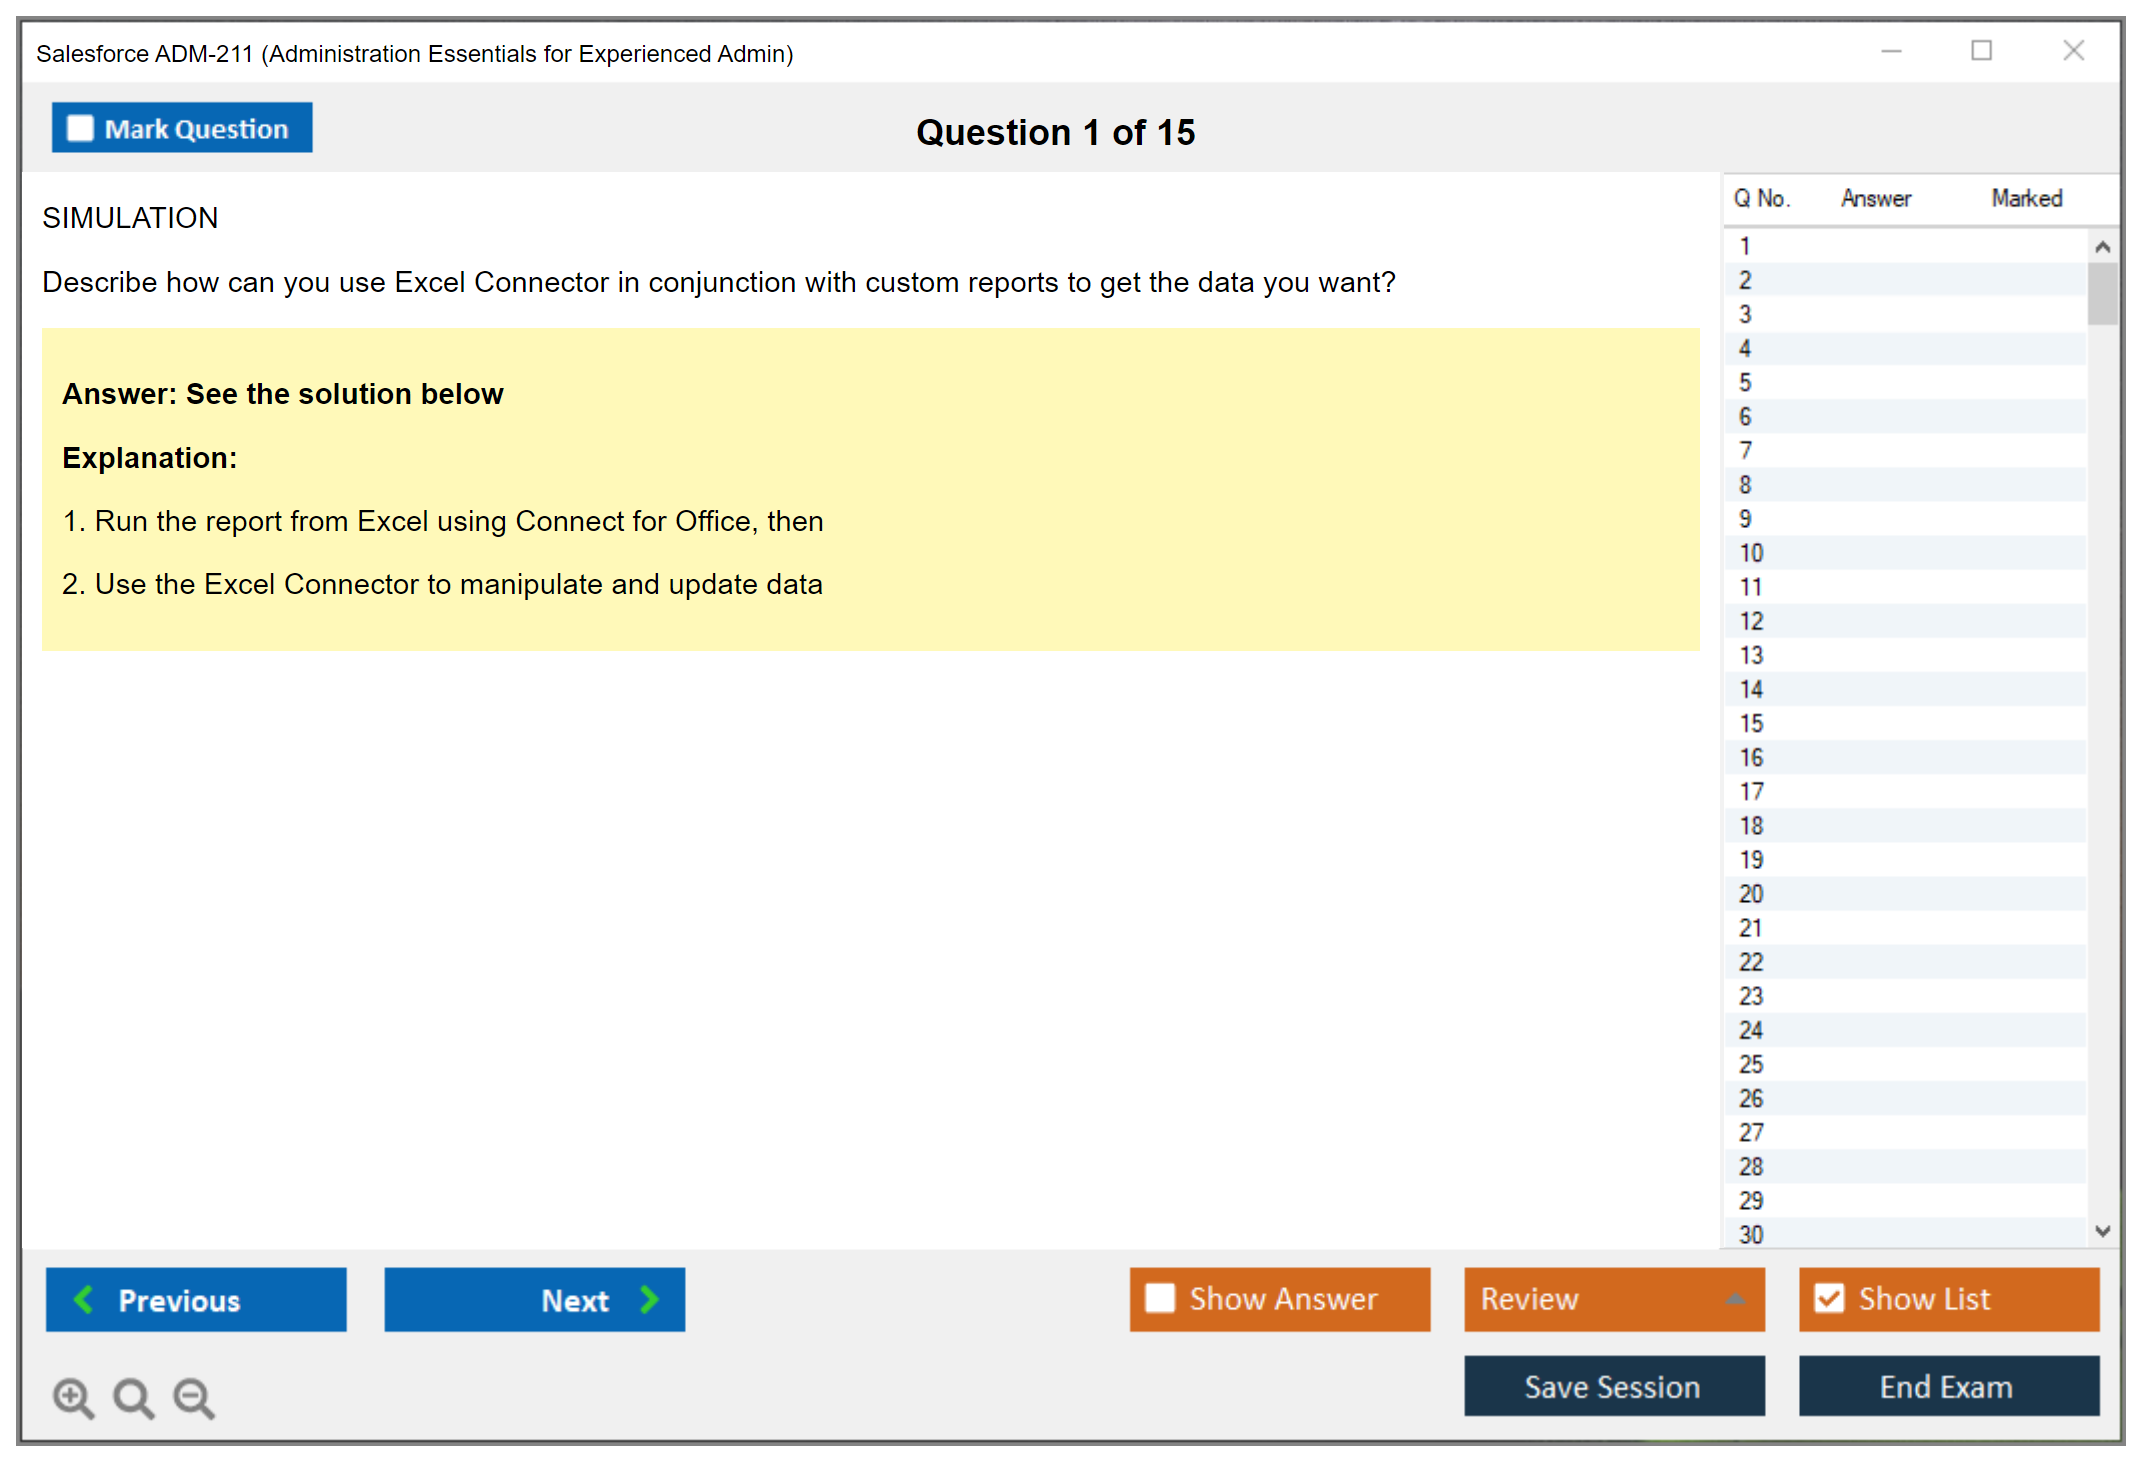2150x1470 pixels.
Task: Click the zoom in magnifier icon
Action: click(x=73, y=1397)
